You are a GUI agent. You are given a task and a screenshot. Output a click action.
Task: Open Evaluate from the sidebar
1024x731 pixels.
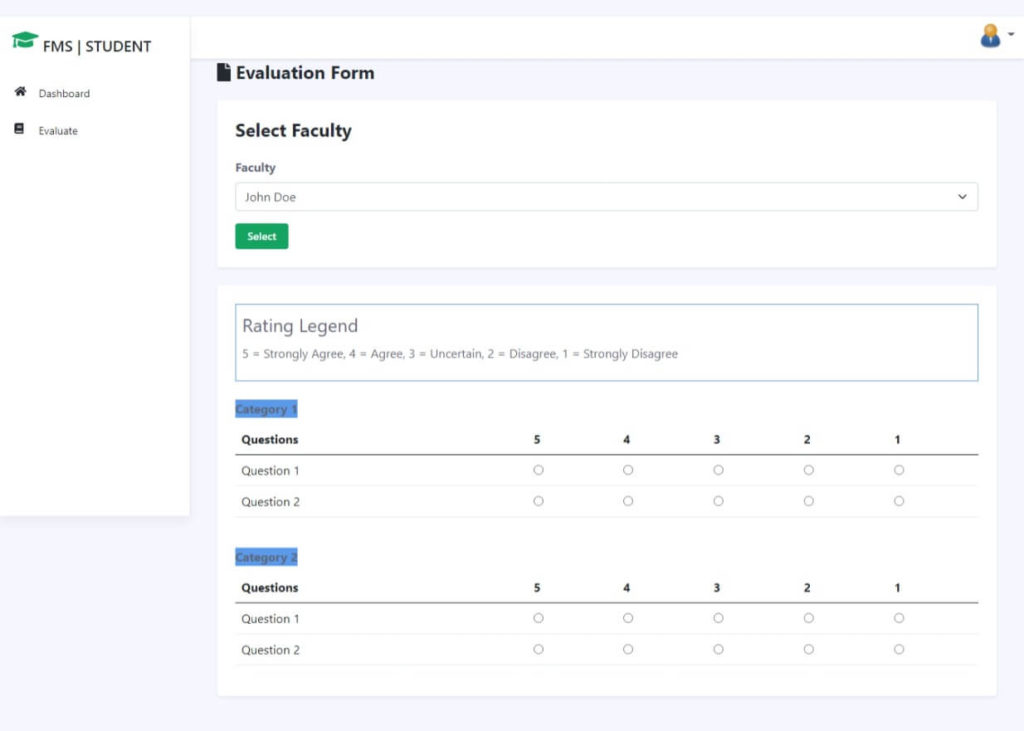[x=58, y=130]
